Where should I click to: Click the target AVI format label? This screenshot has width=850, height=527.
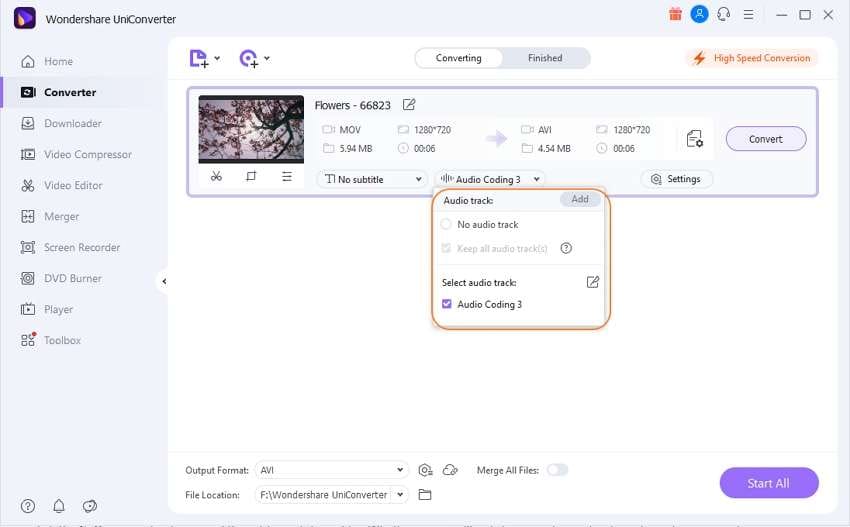[545, 130]
